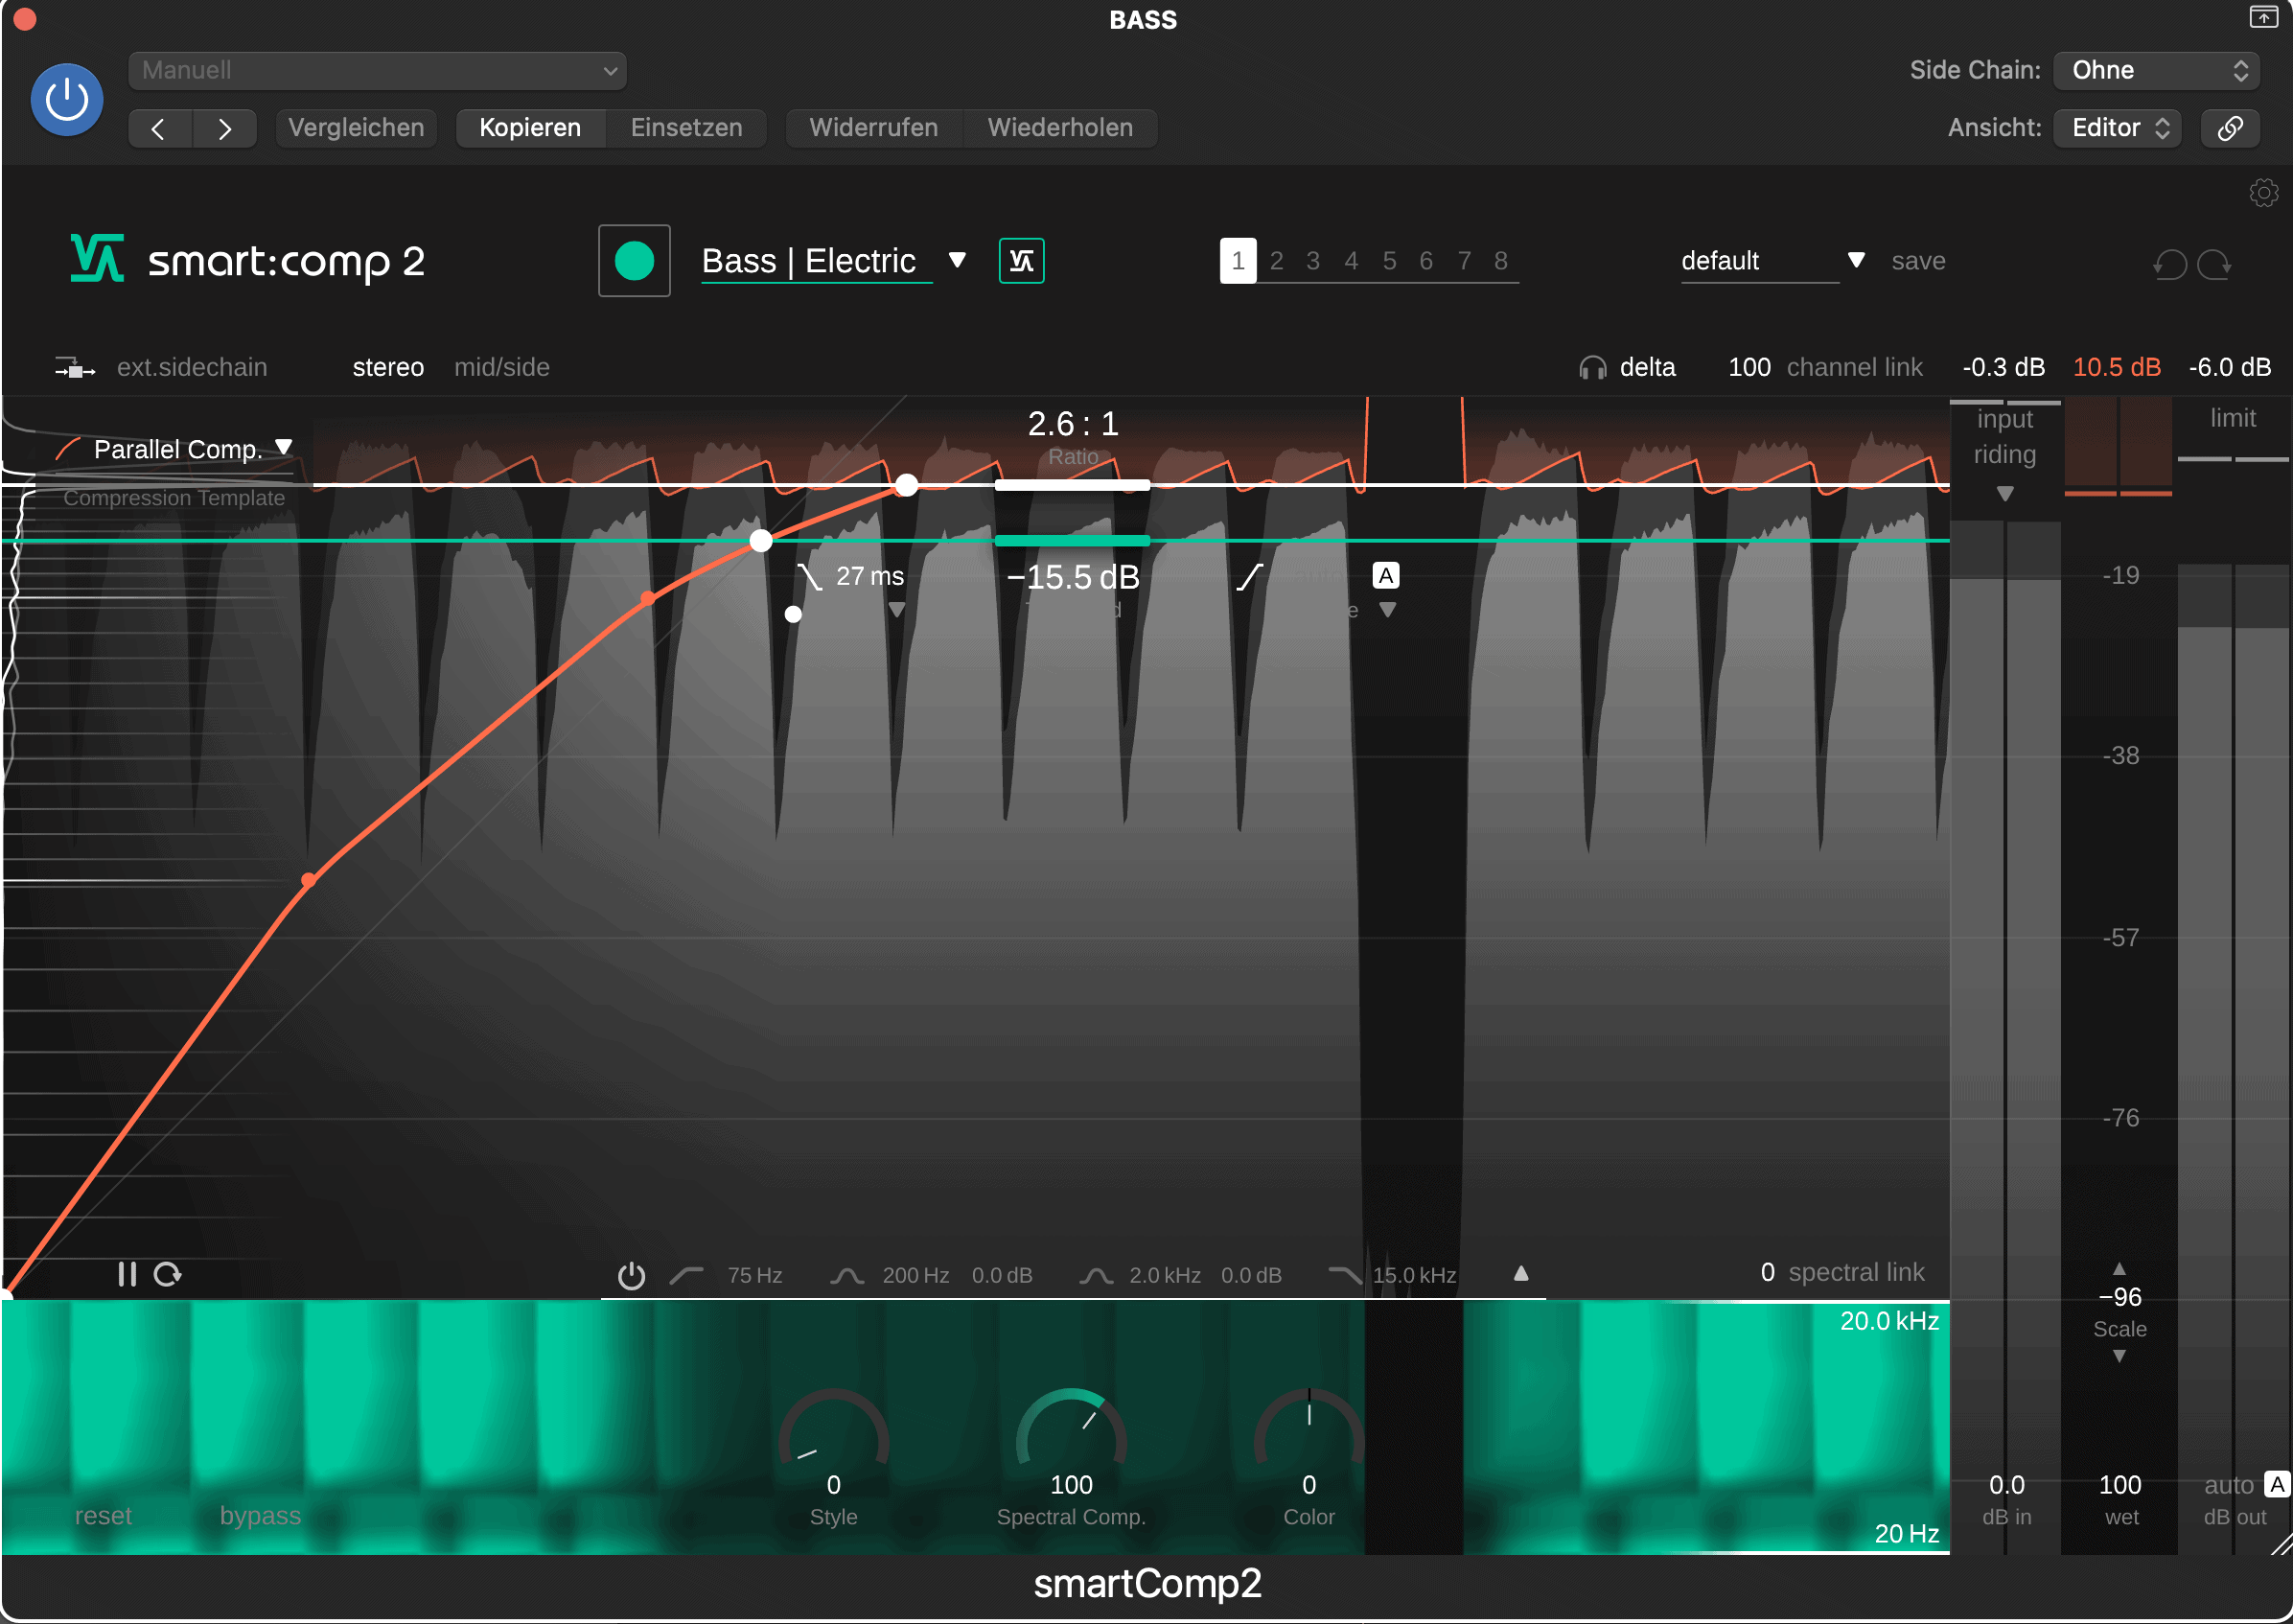
Task: Select state slot 8
Action: tap(1501, 261)
